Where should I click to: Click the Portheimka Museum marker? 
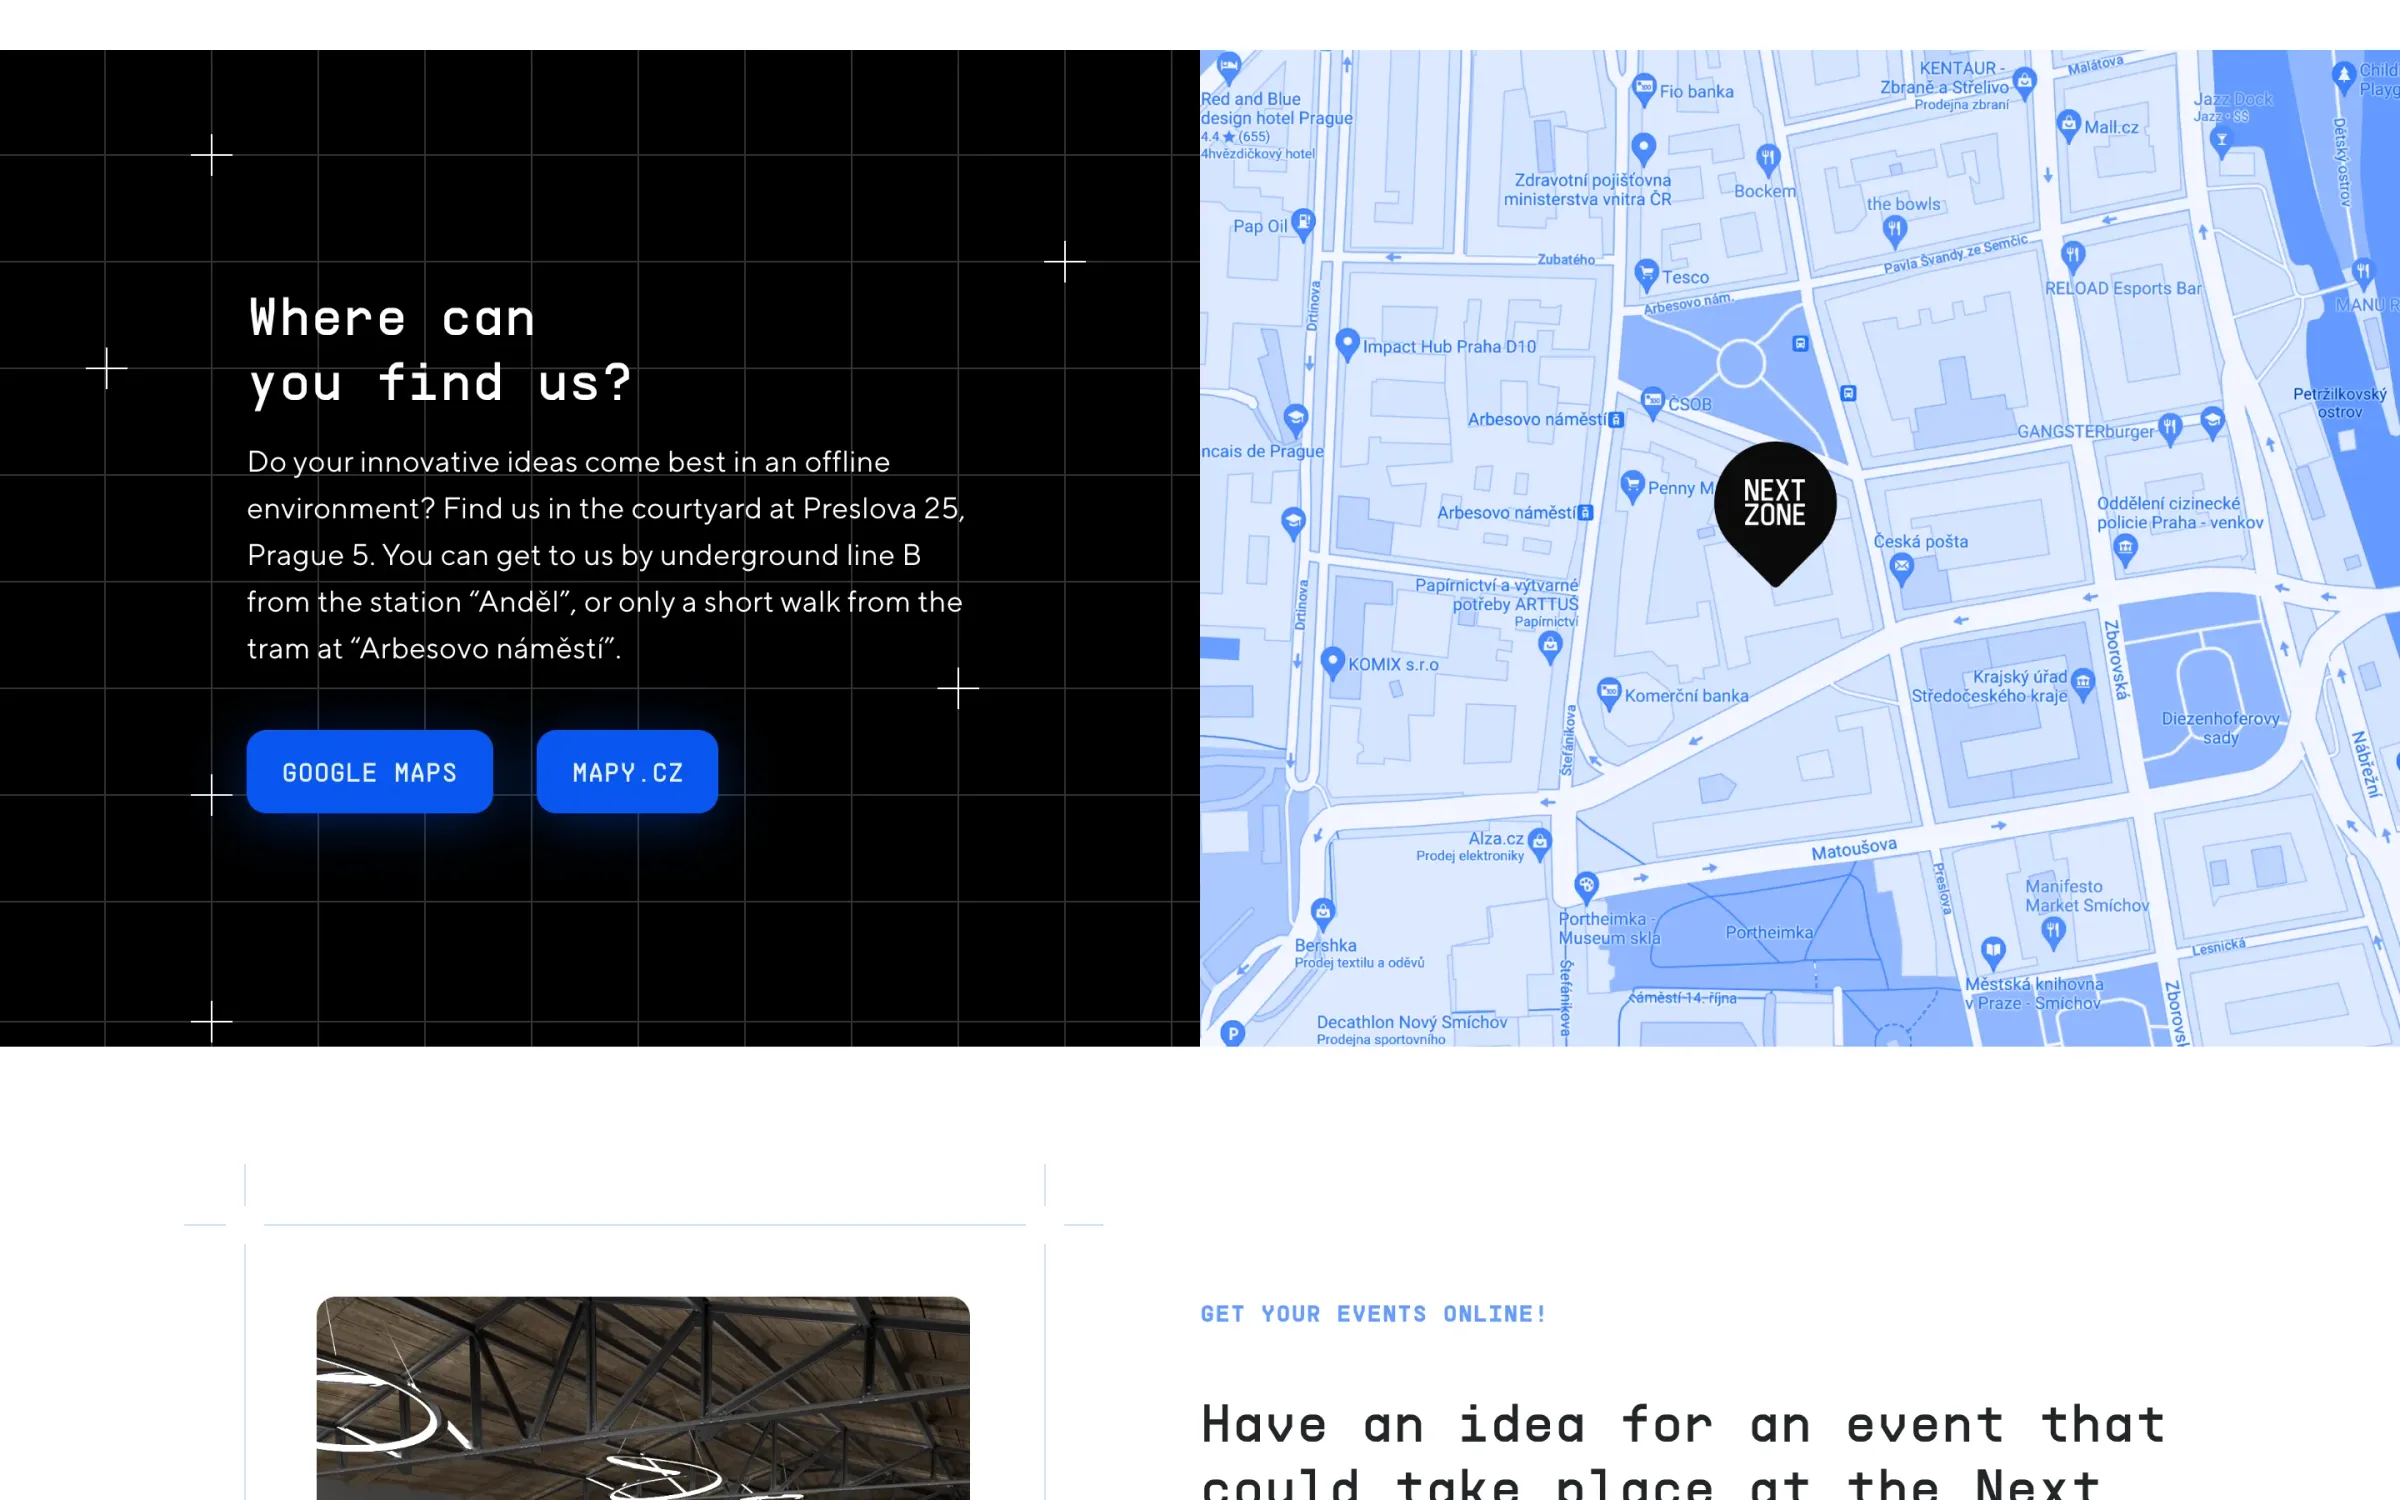(x=1586, y=887)
